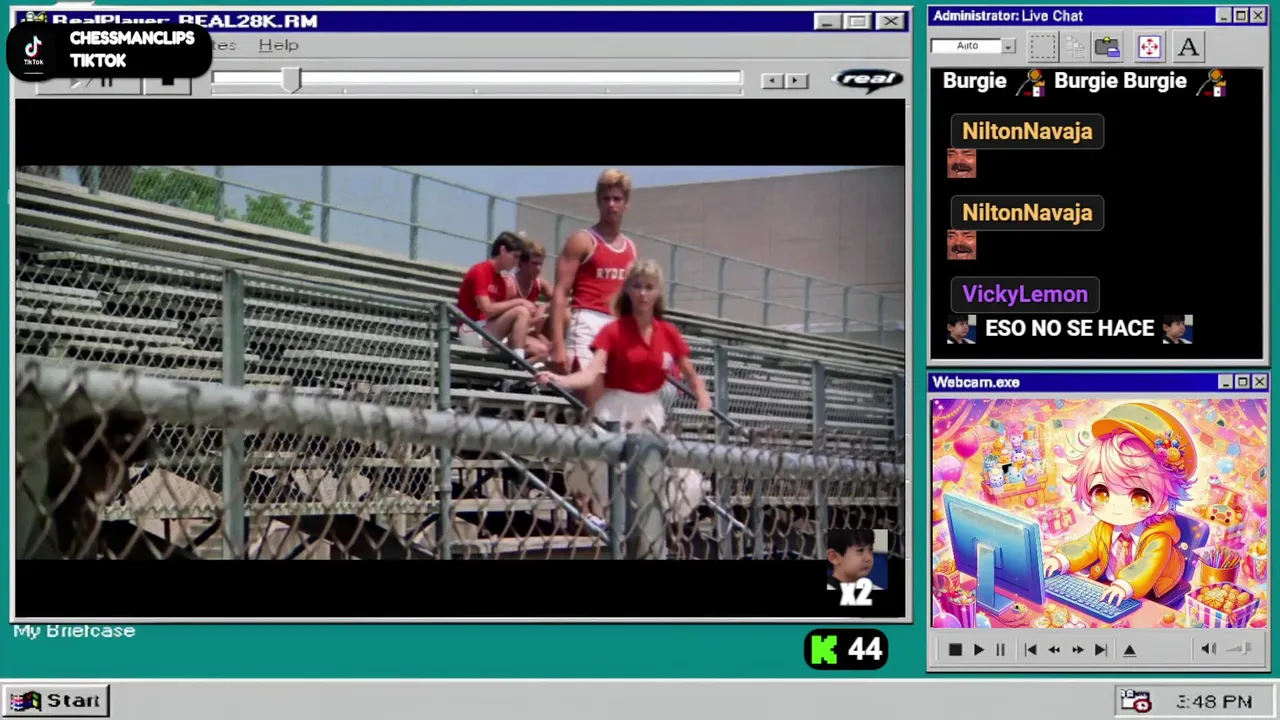Minimize the Webcam.exe window
The height and width of the screenshot is (720, 1280).
click(1225, 382)
